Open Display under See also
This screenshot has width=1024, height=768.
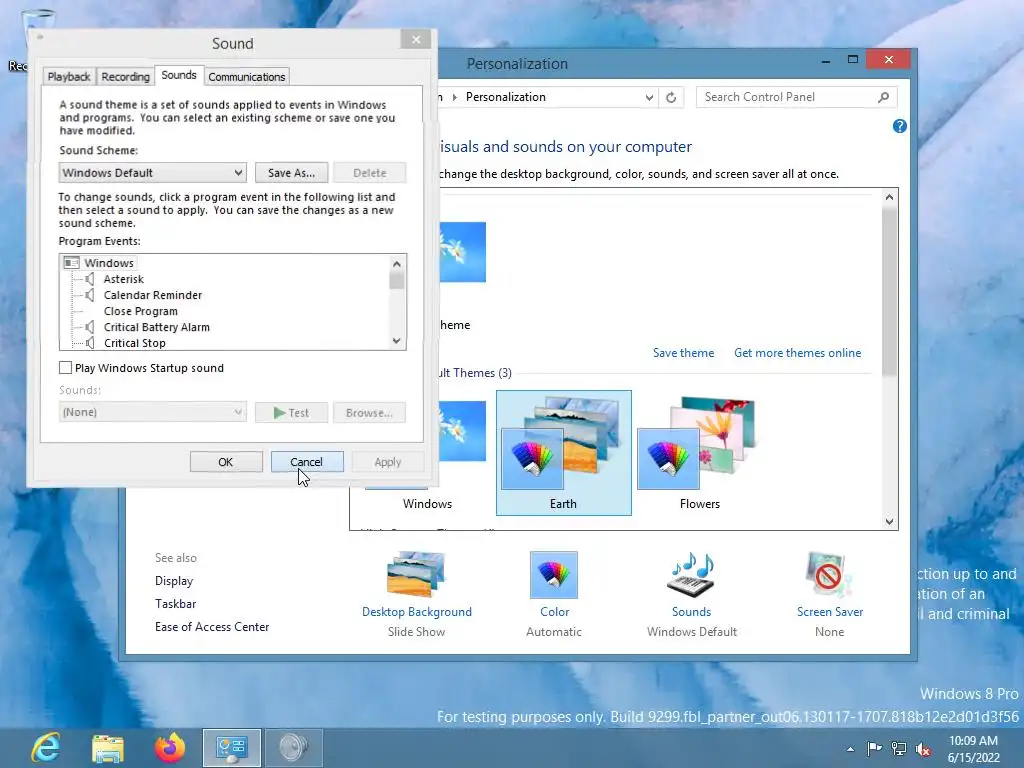pyautogui.click(x=174, y=581)
